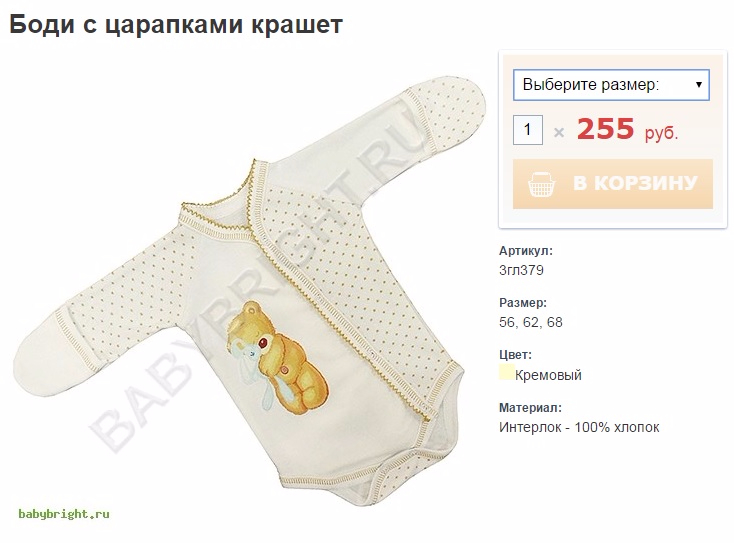The image size is (734, 543).
Task: Click the shopping basket icon
Action: click(542, 184)
